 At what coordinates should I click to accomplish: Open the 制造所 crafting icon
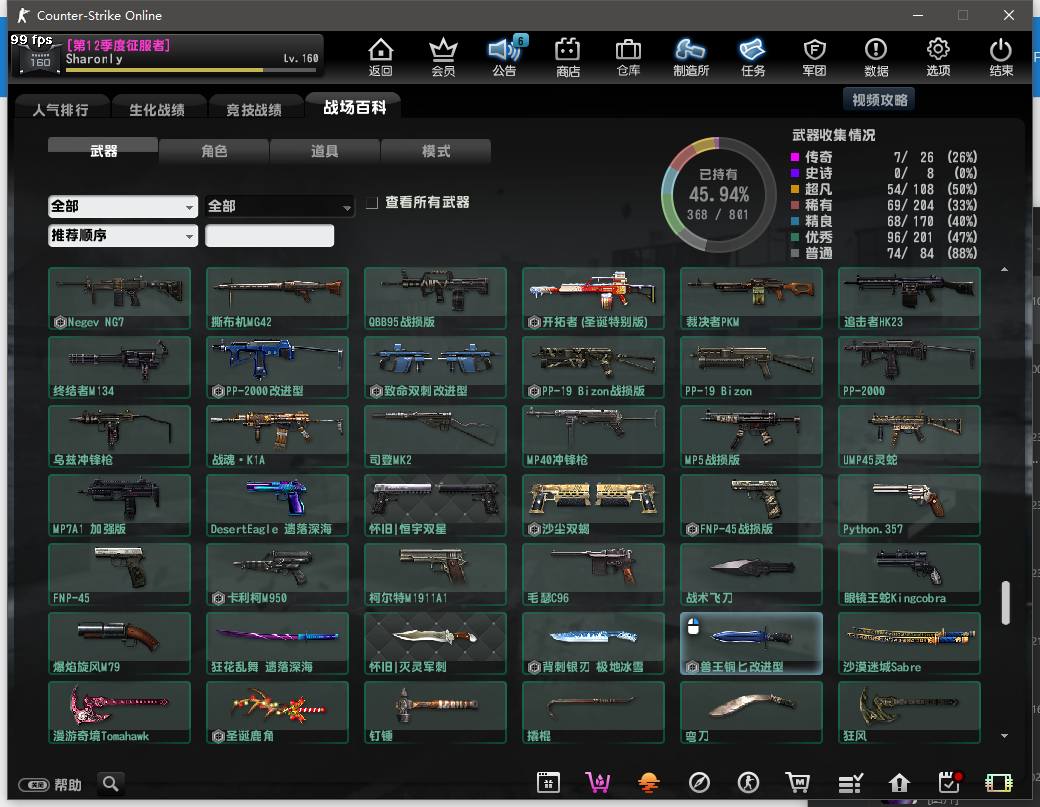[691, 56]
